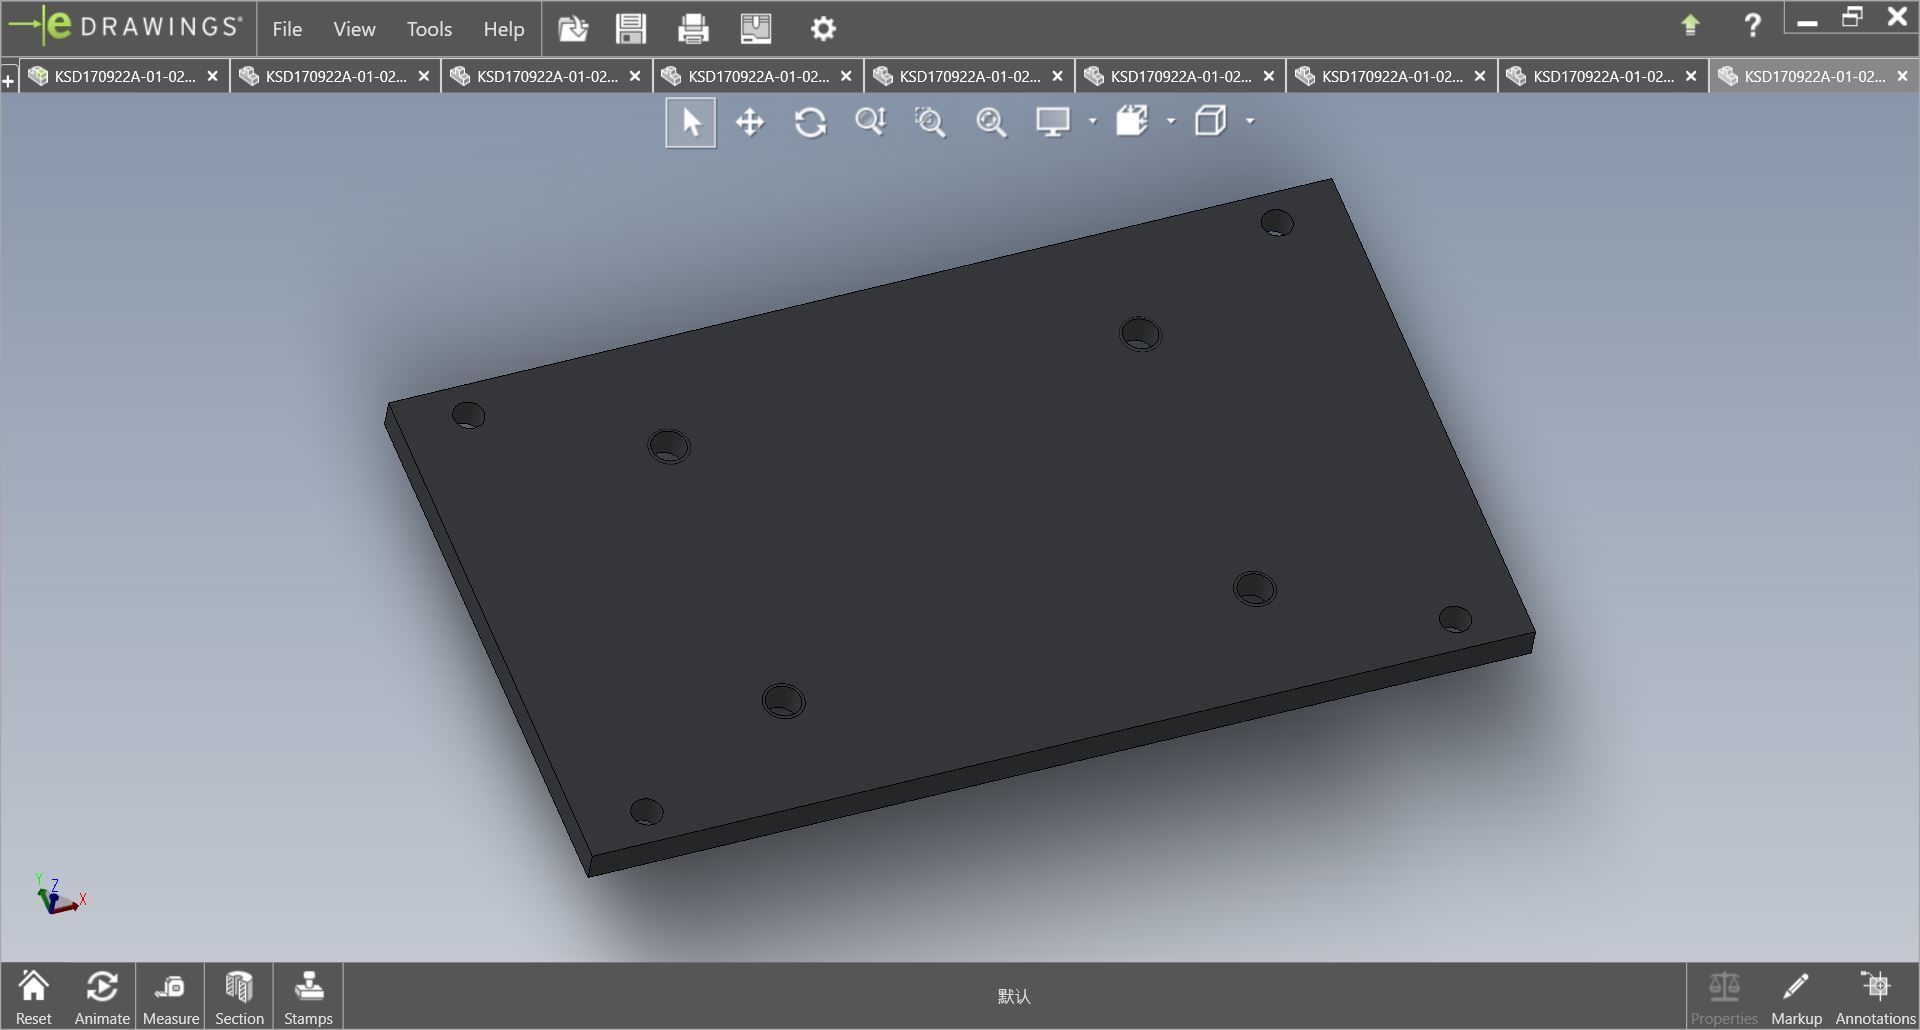This screenshot has width=1920, height=1030.
Task: Activate the Select arrow tool
Action: 691,122
